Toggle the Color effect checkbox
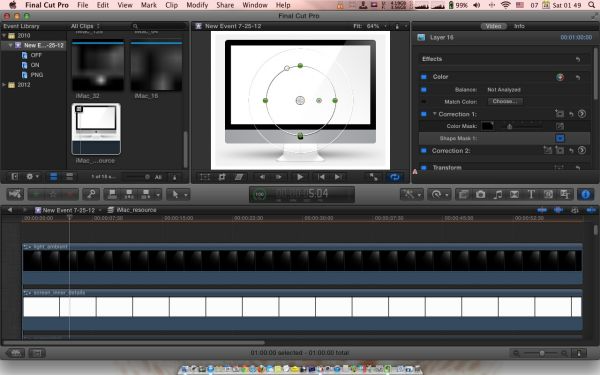Image resolution: width=600 pixels, height=375 pixels. (424, 77)
